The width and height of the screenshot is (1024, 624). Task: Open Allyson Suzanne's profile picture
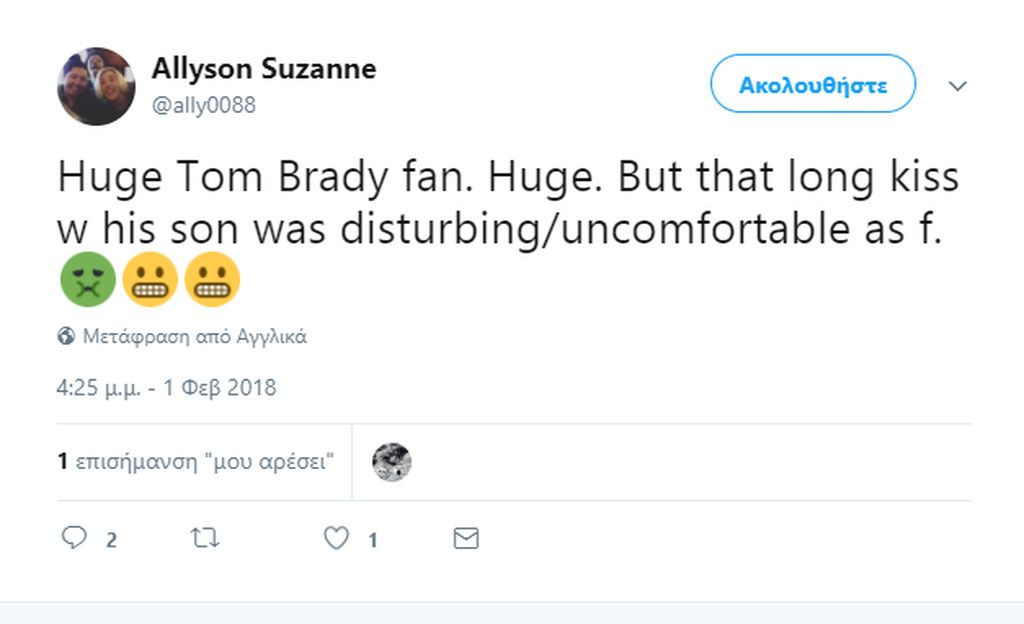pyautogui.click(x=97, y=86)
